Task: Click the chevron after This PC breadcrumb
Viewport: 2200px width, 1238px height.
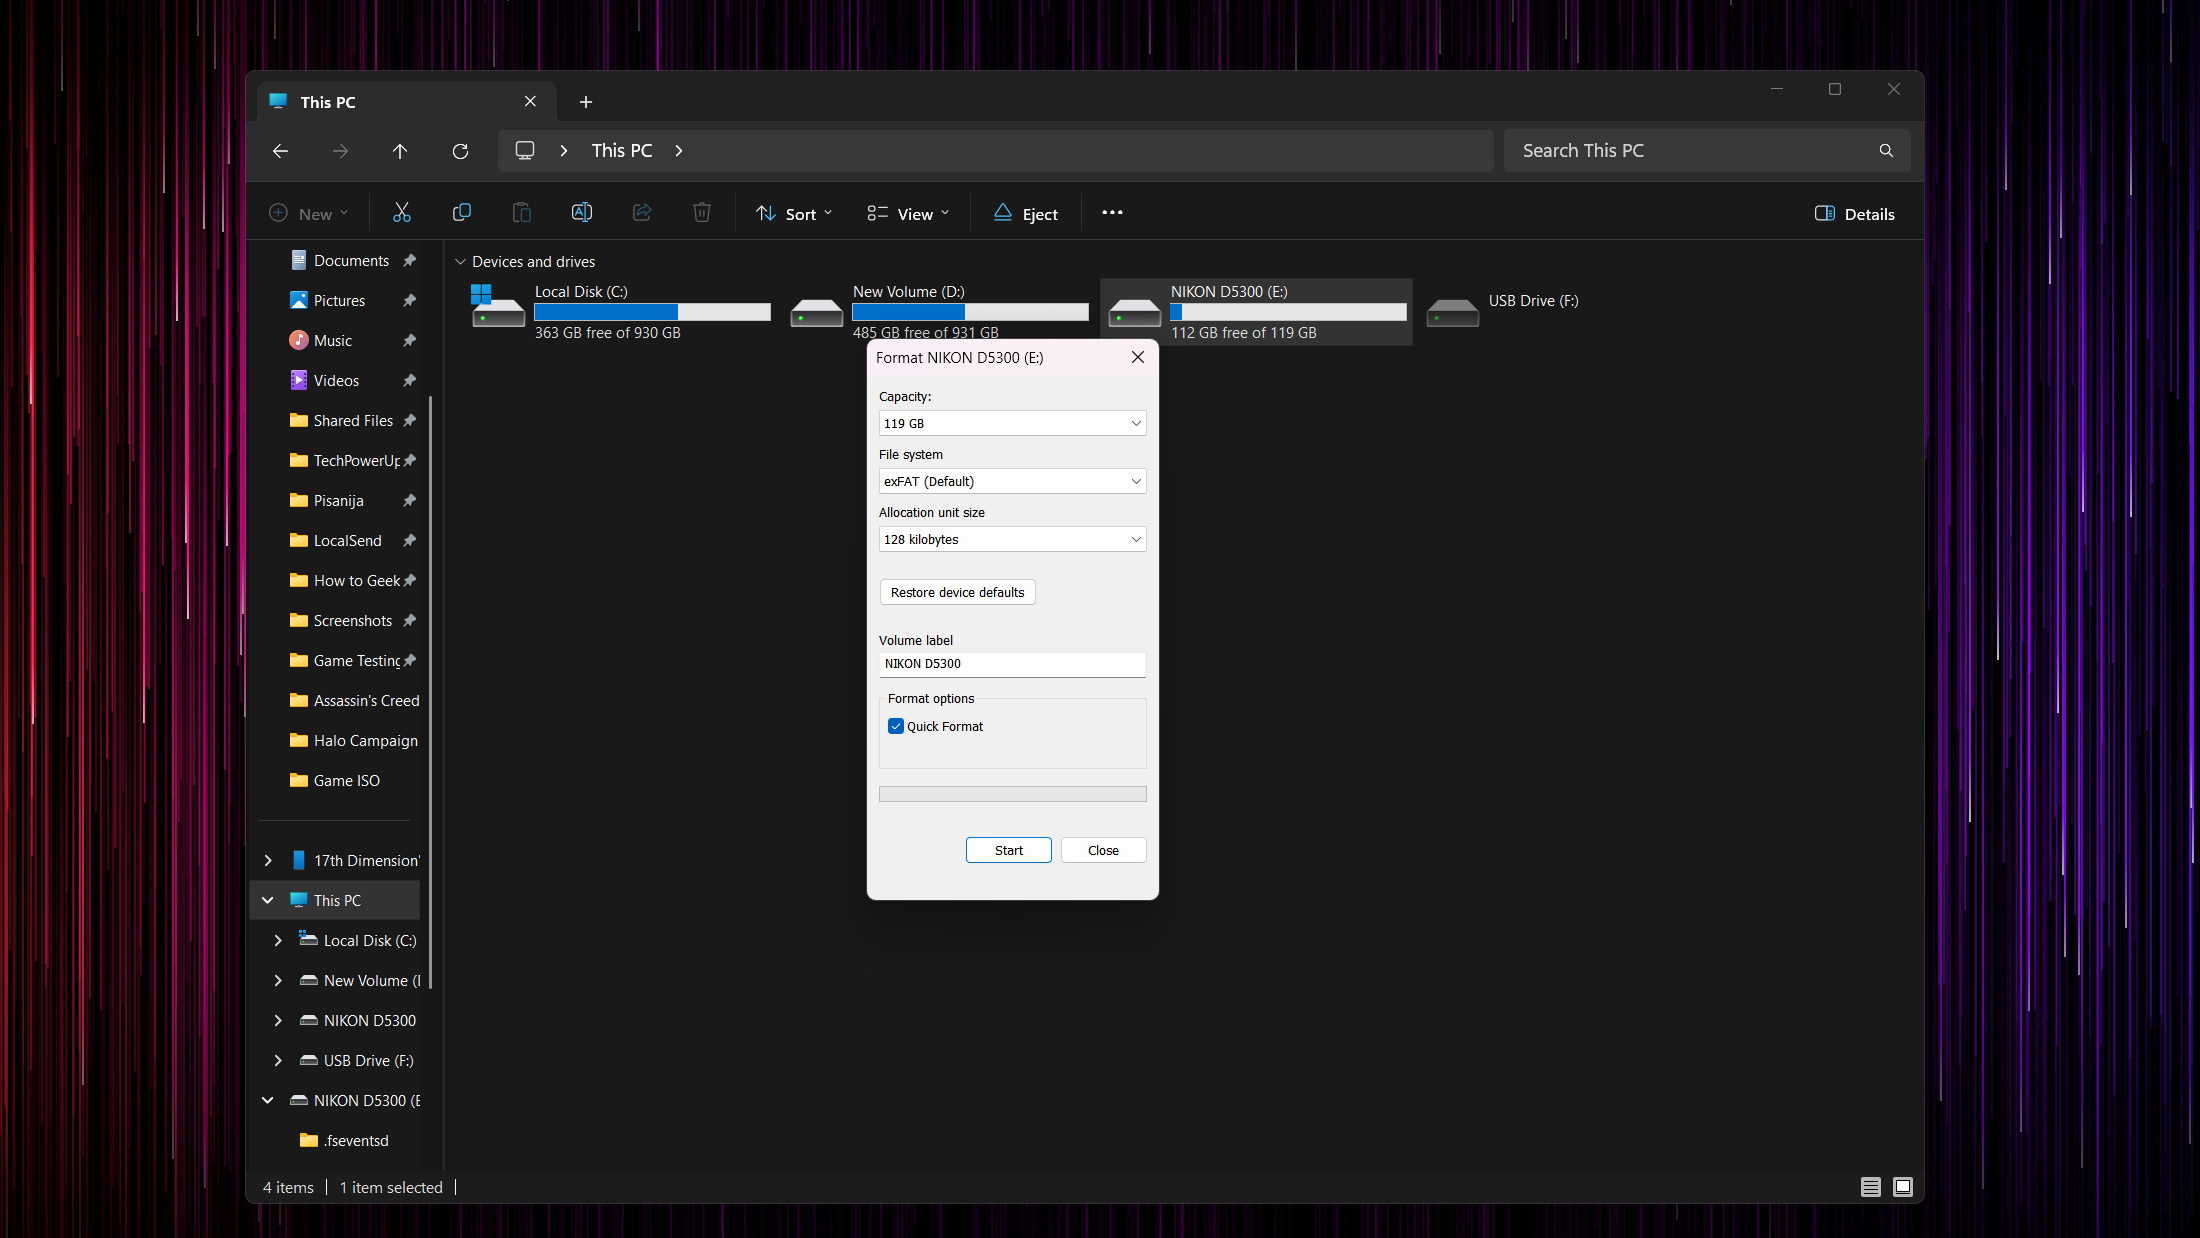Action: pyautogui.click(x=679, y=150)
